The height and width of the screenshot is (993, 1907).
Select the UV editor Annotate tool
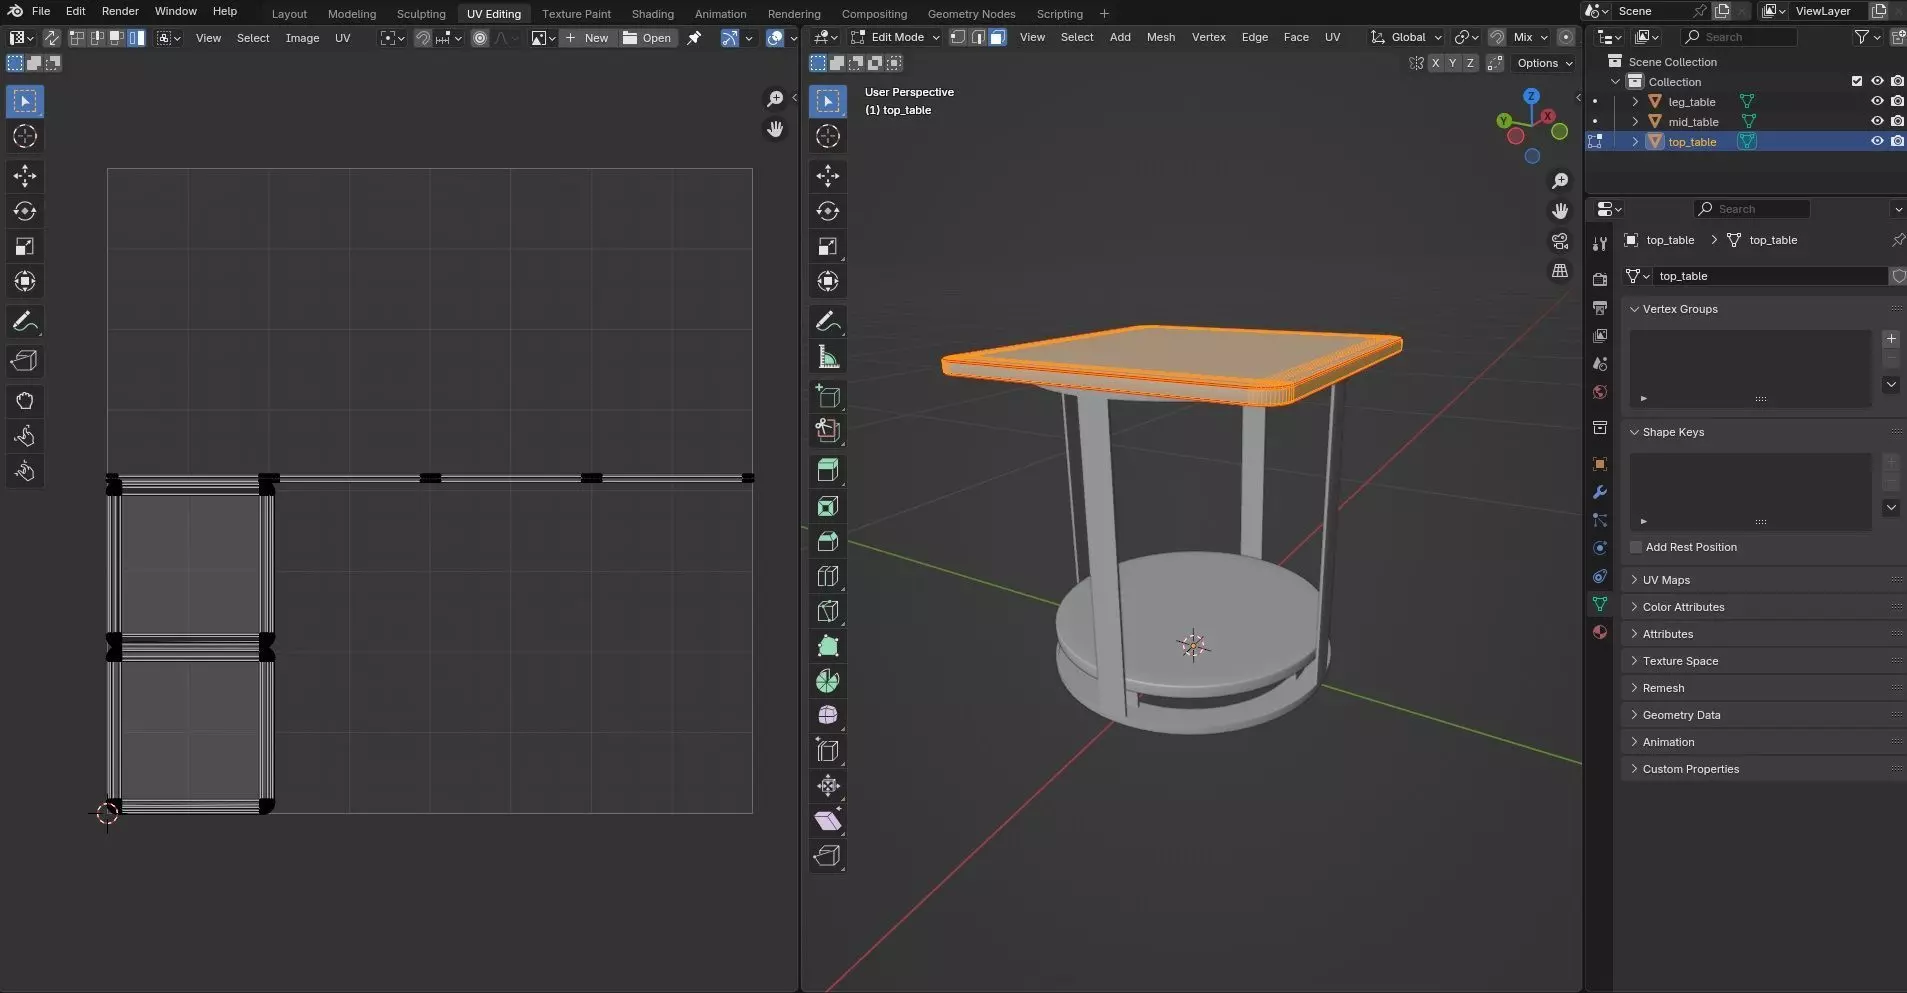point(25,322)
